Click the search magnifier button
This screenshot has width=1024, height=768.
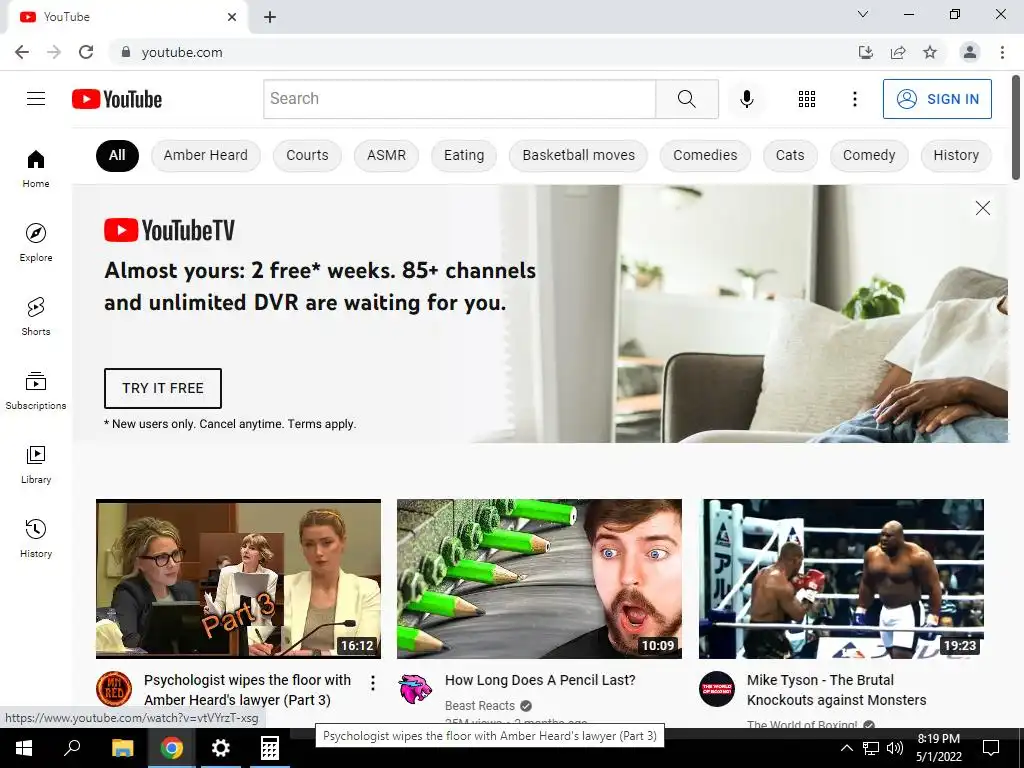click(687, 99)
